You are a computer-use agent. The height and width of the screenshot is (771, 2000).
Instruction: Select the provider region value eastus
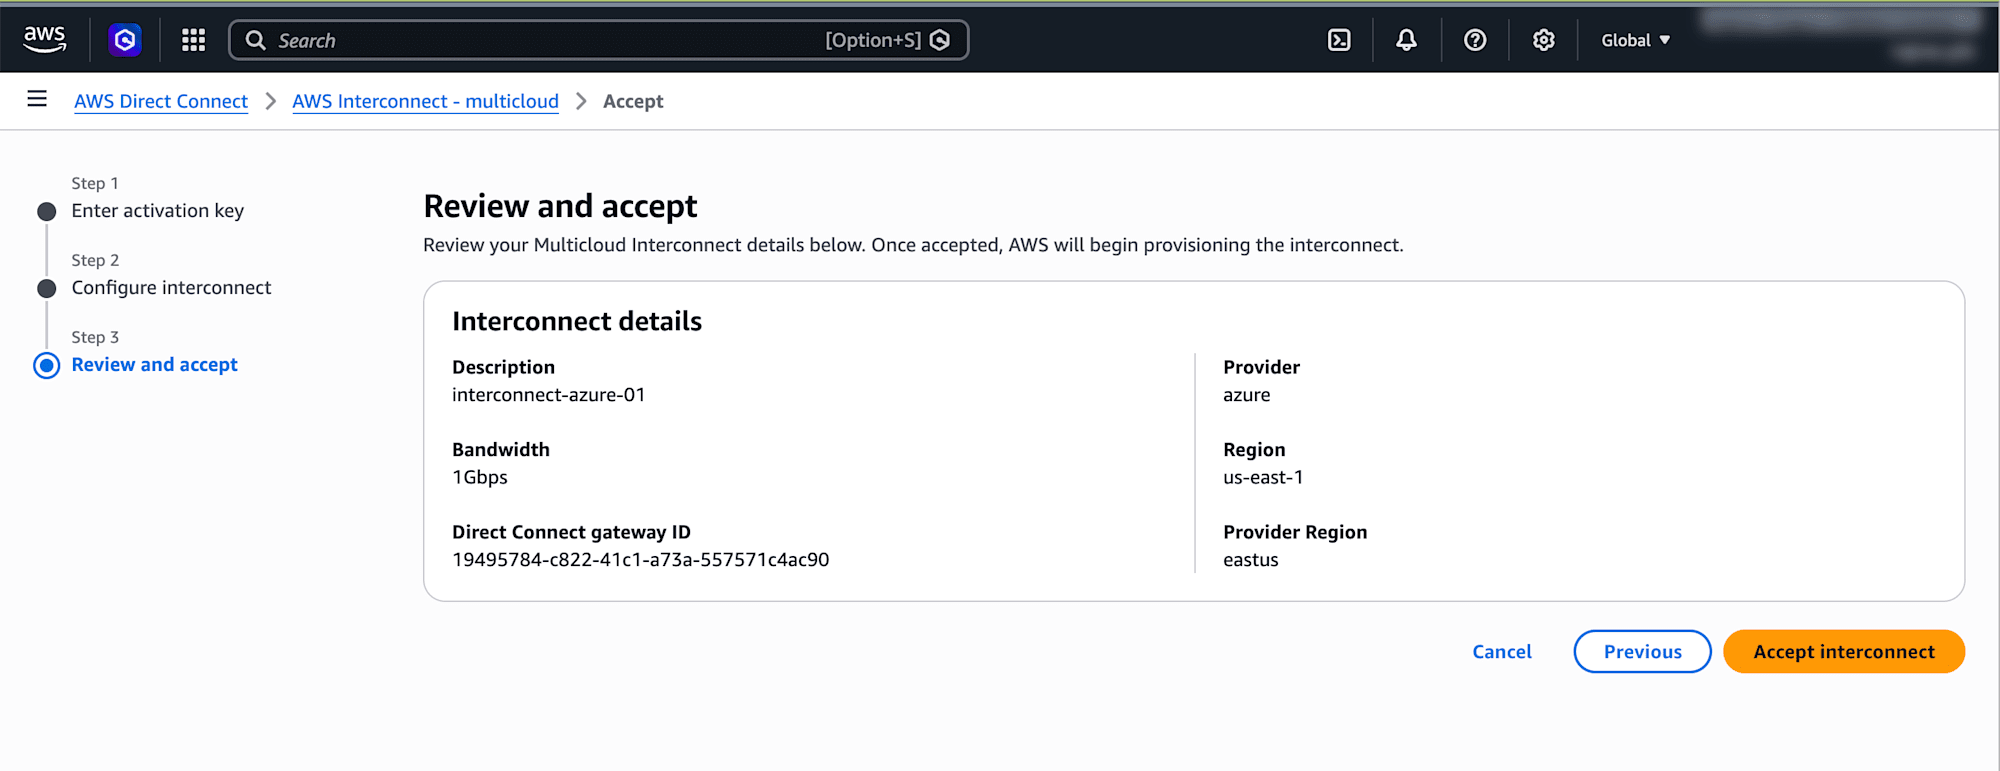pos(1250,560)
